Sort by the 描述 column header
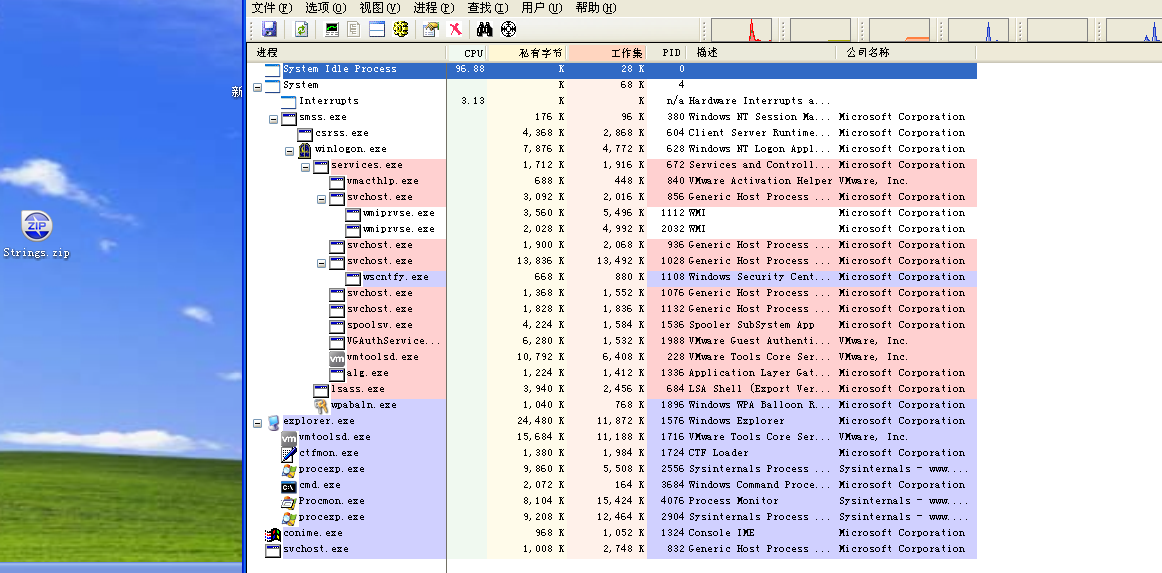This screenshot has height=573, width=1162. click(761, 53)
